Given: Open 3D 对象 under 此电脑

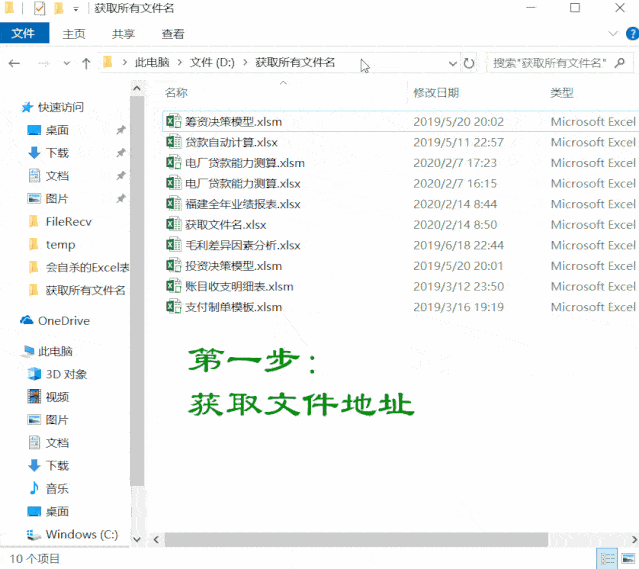Looking at the screenshot, I should tap(66, 374).
